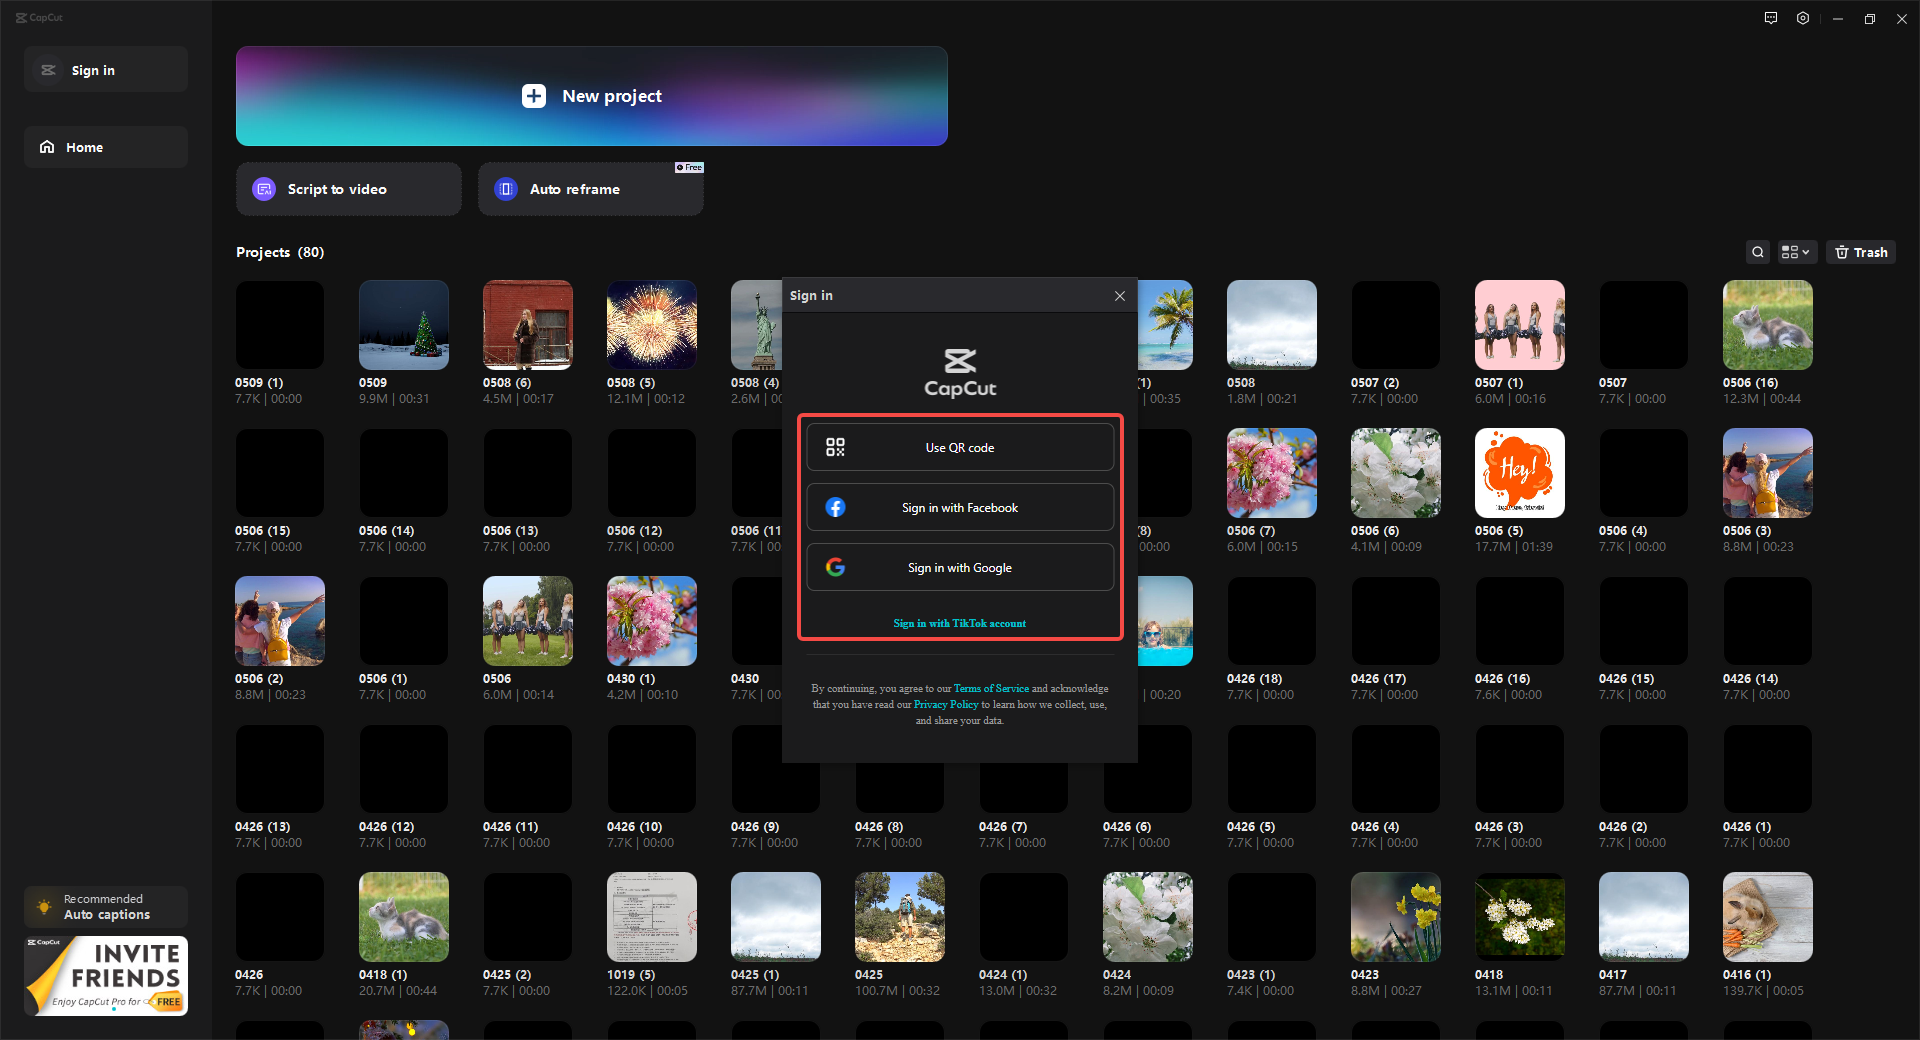This screenshot has width=1920, height=1040.
Task: Open project 0508 (6) thumbnail
Action: pos(528,325)
